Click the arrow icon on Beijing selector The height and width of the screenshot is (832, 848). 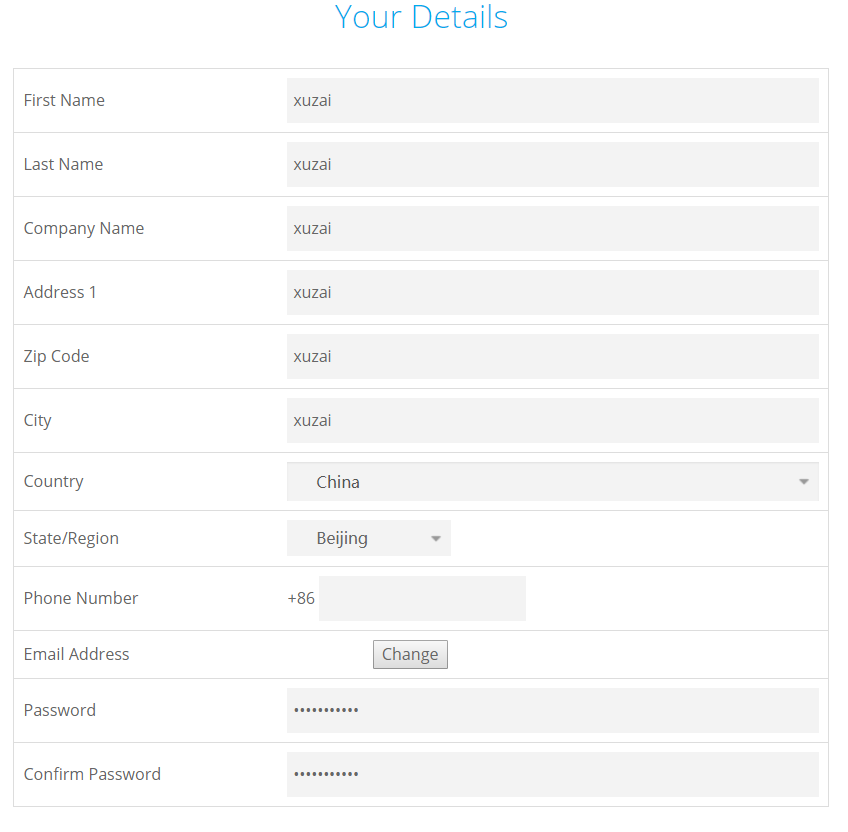(x=435, y=539)
